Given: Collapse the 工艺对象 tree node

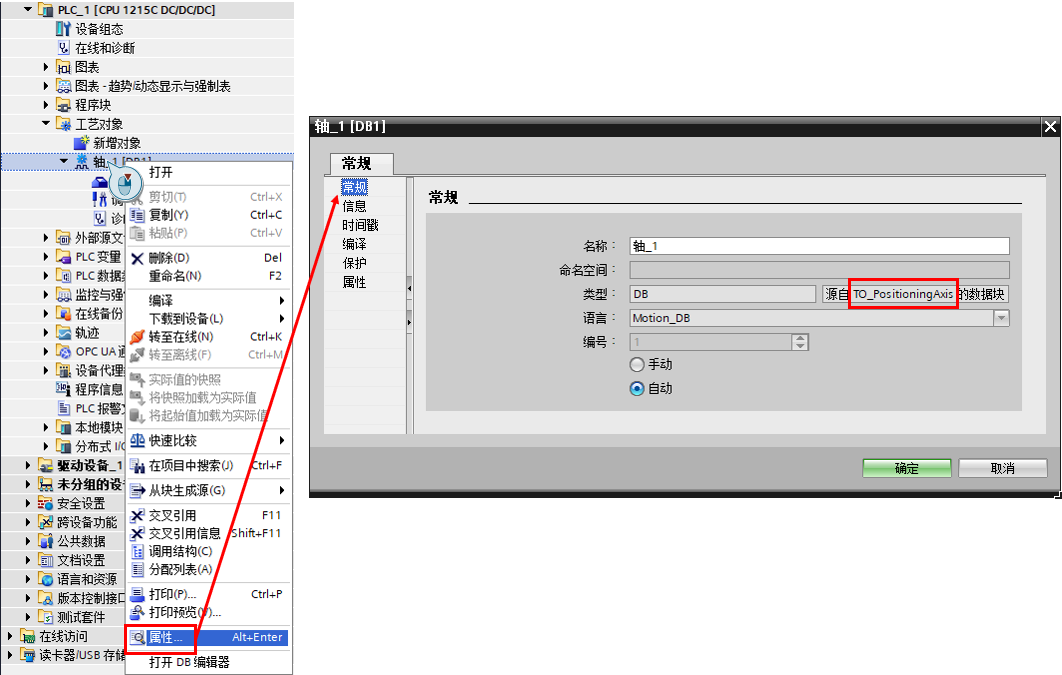Looking at the screenshot, I should 46,123.
